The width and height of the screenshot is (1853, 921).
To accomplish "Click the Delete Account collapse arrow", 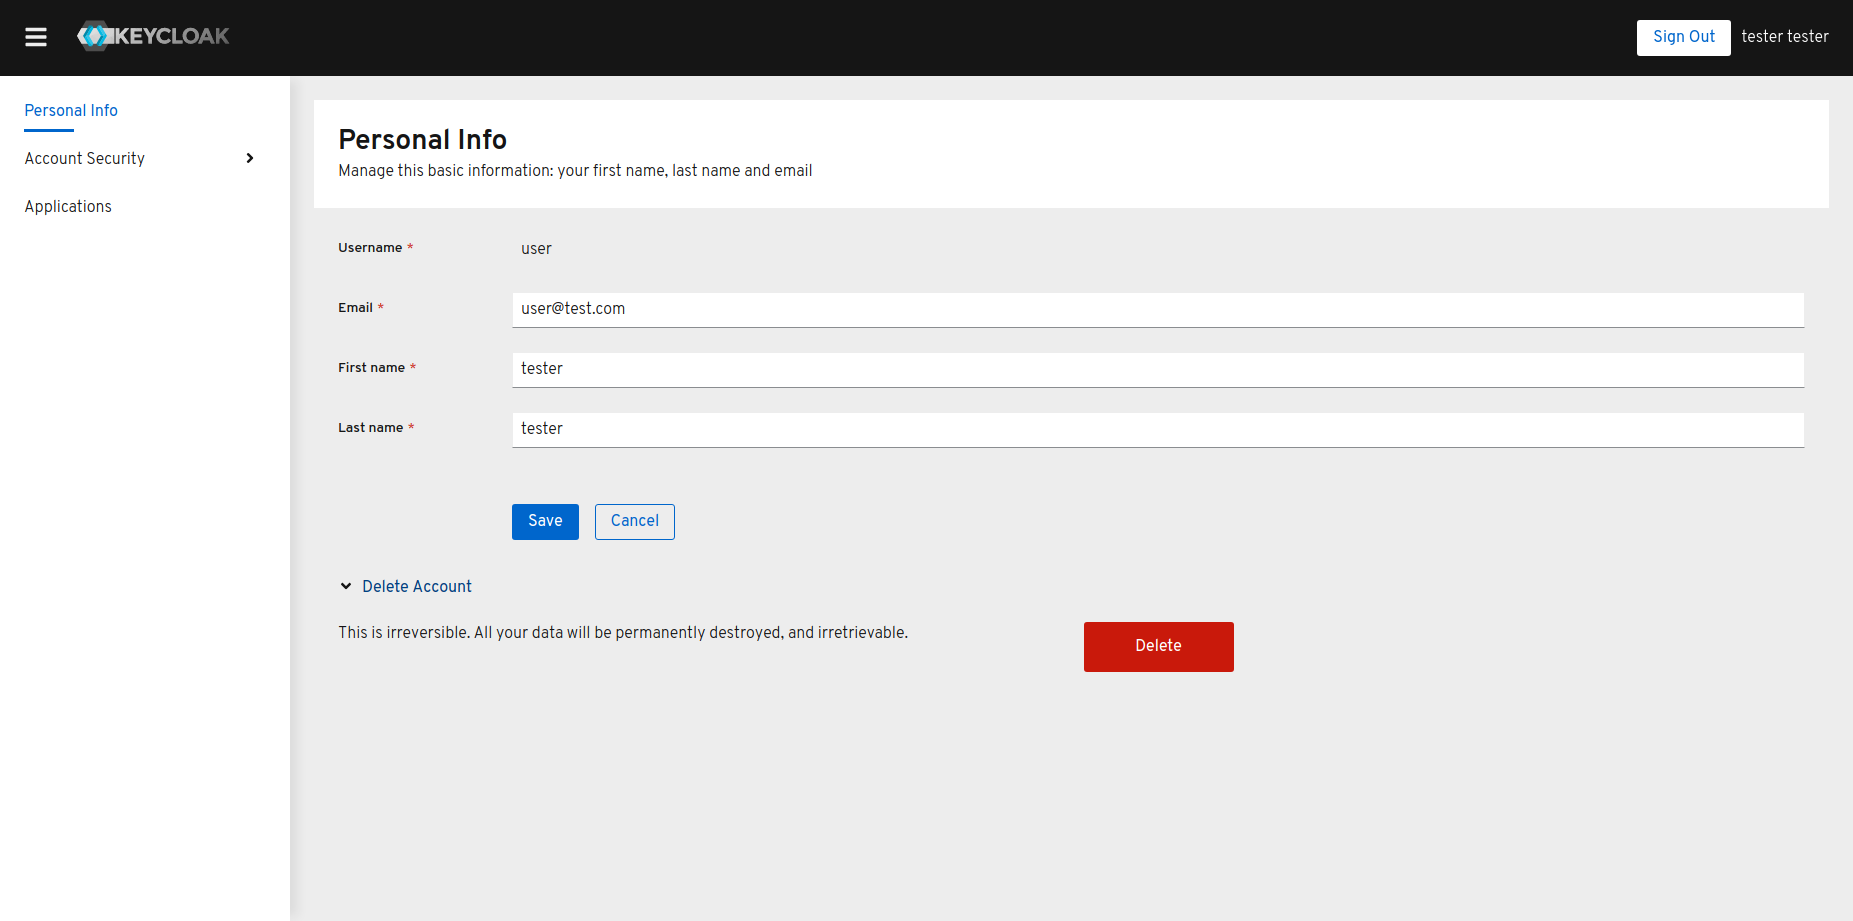I will pyautogui.click(x=346, y=587).
